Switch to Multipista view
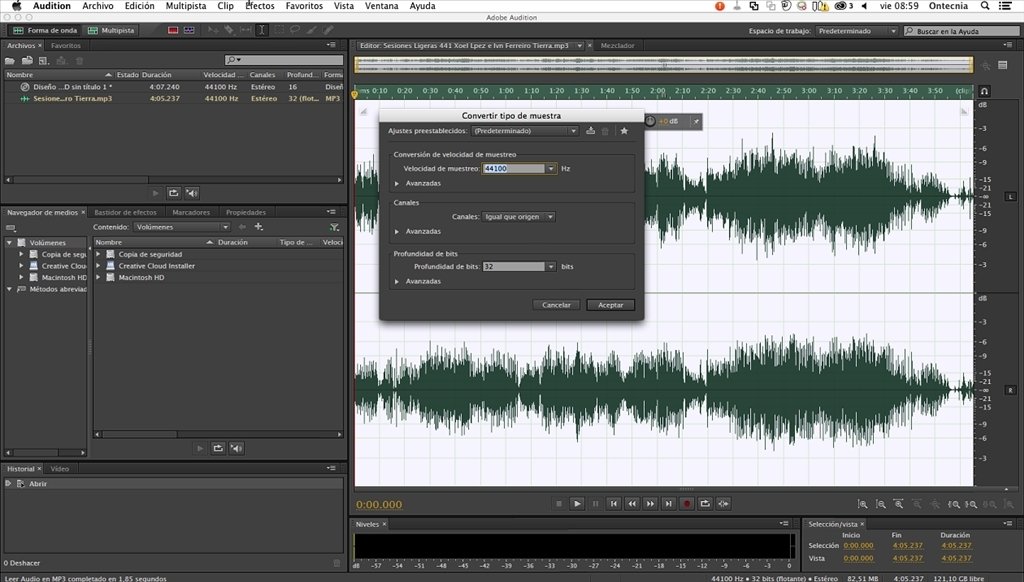The height and width of the screenshot is (582, 1024). (111, 30)
